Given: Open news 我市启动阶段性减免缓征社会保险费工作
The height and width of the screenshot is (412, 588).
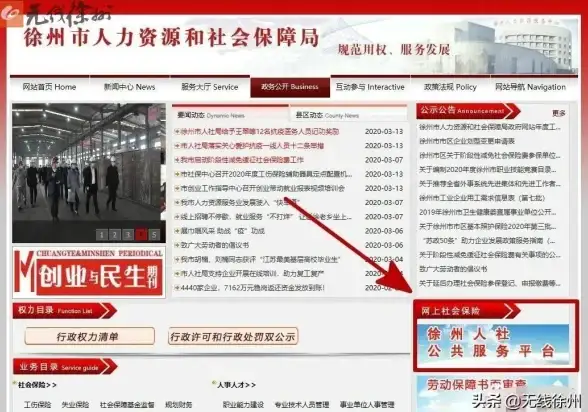Looking at the screenshot, I should point(242,160).
